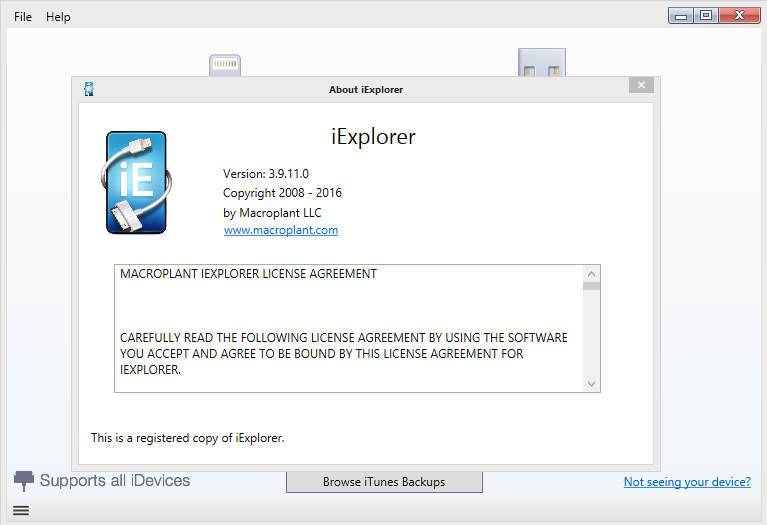Click the 'CAREFULLY READ THE FOLLOWING' license paragraph
Image resolution: width=767 pixels, height=525 pixels.
tap(343, 354)
